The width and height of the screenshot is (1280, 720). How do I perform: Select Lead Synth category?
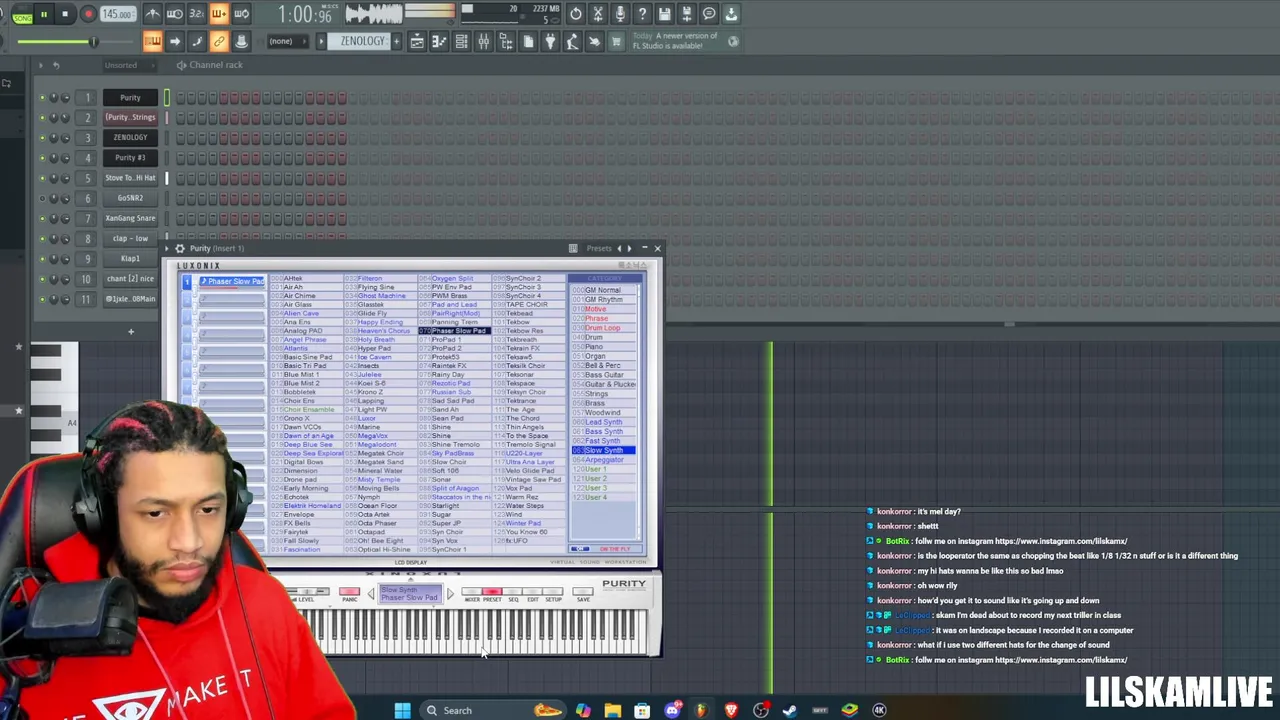pos(603,422)
